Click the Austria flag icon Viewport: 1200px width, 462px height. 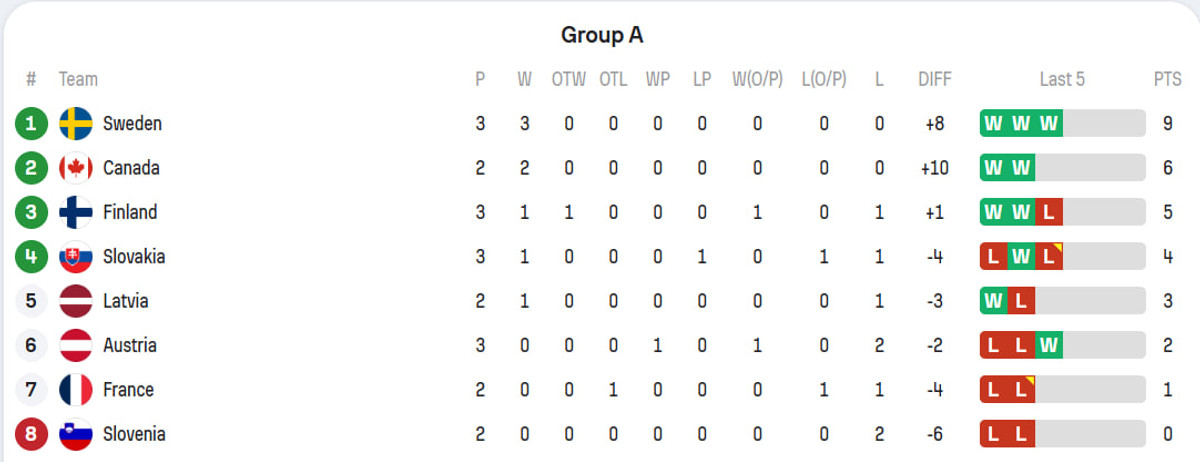click(x=76, y=345)
